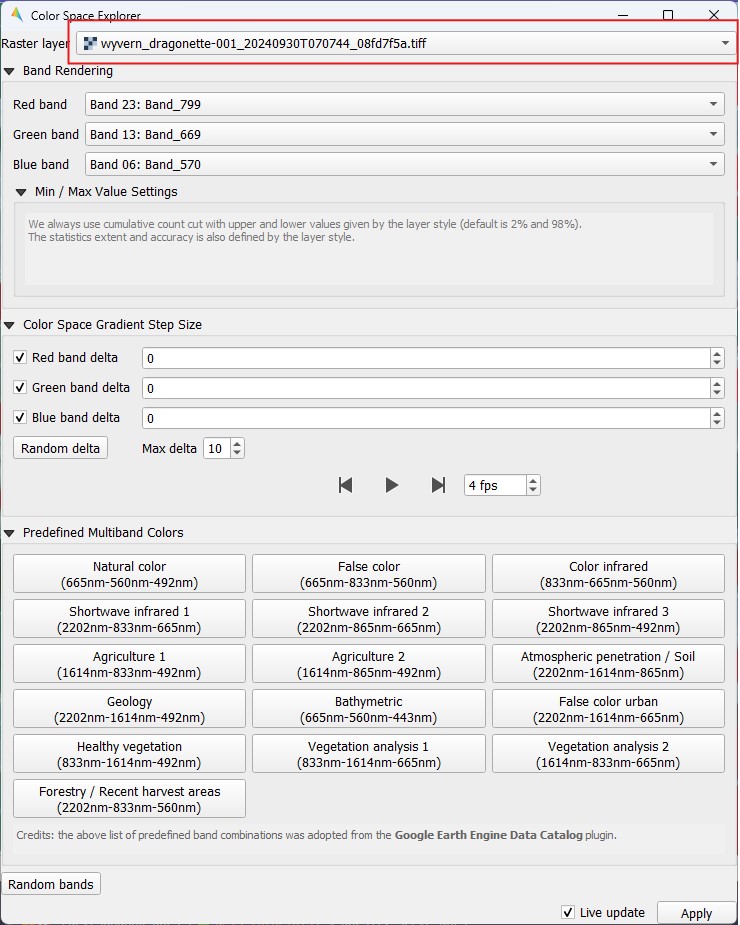Click the fps spinbox stepper arrows
Viewport: 740px width, 925px height.
point(533,485)
